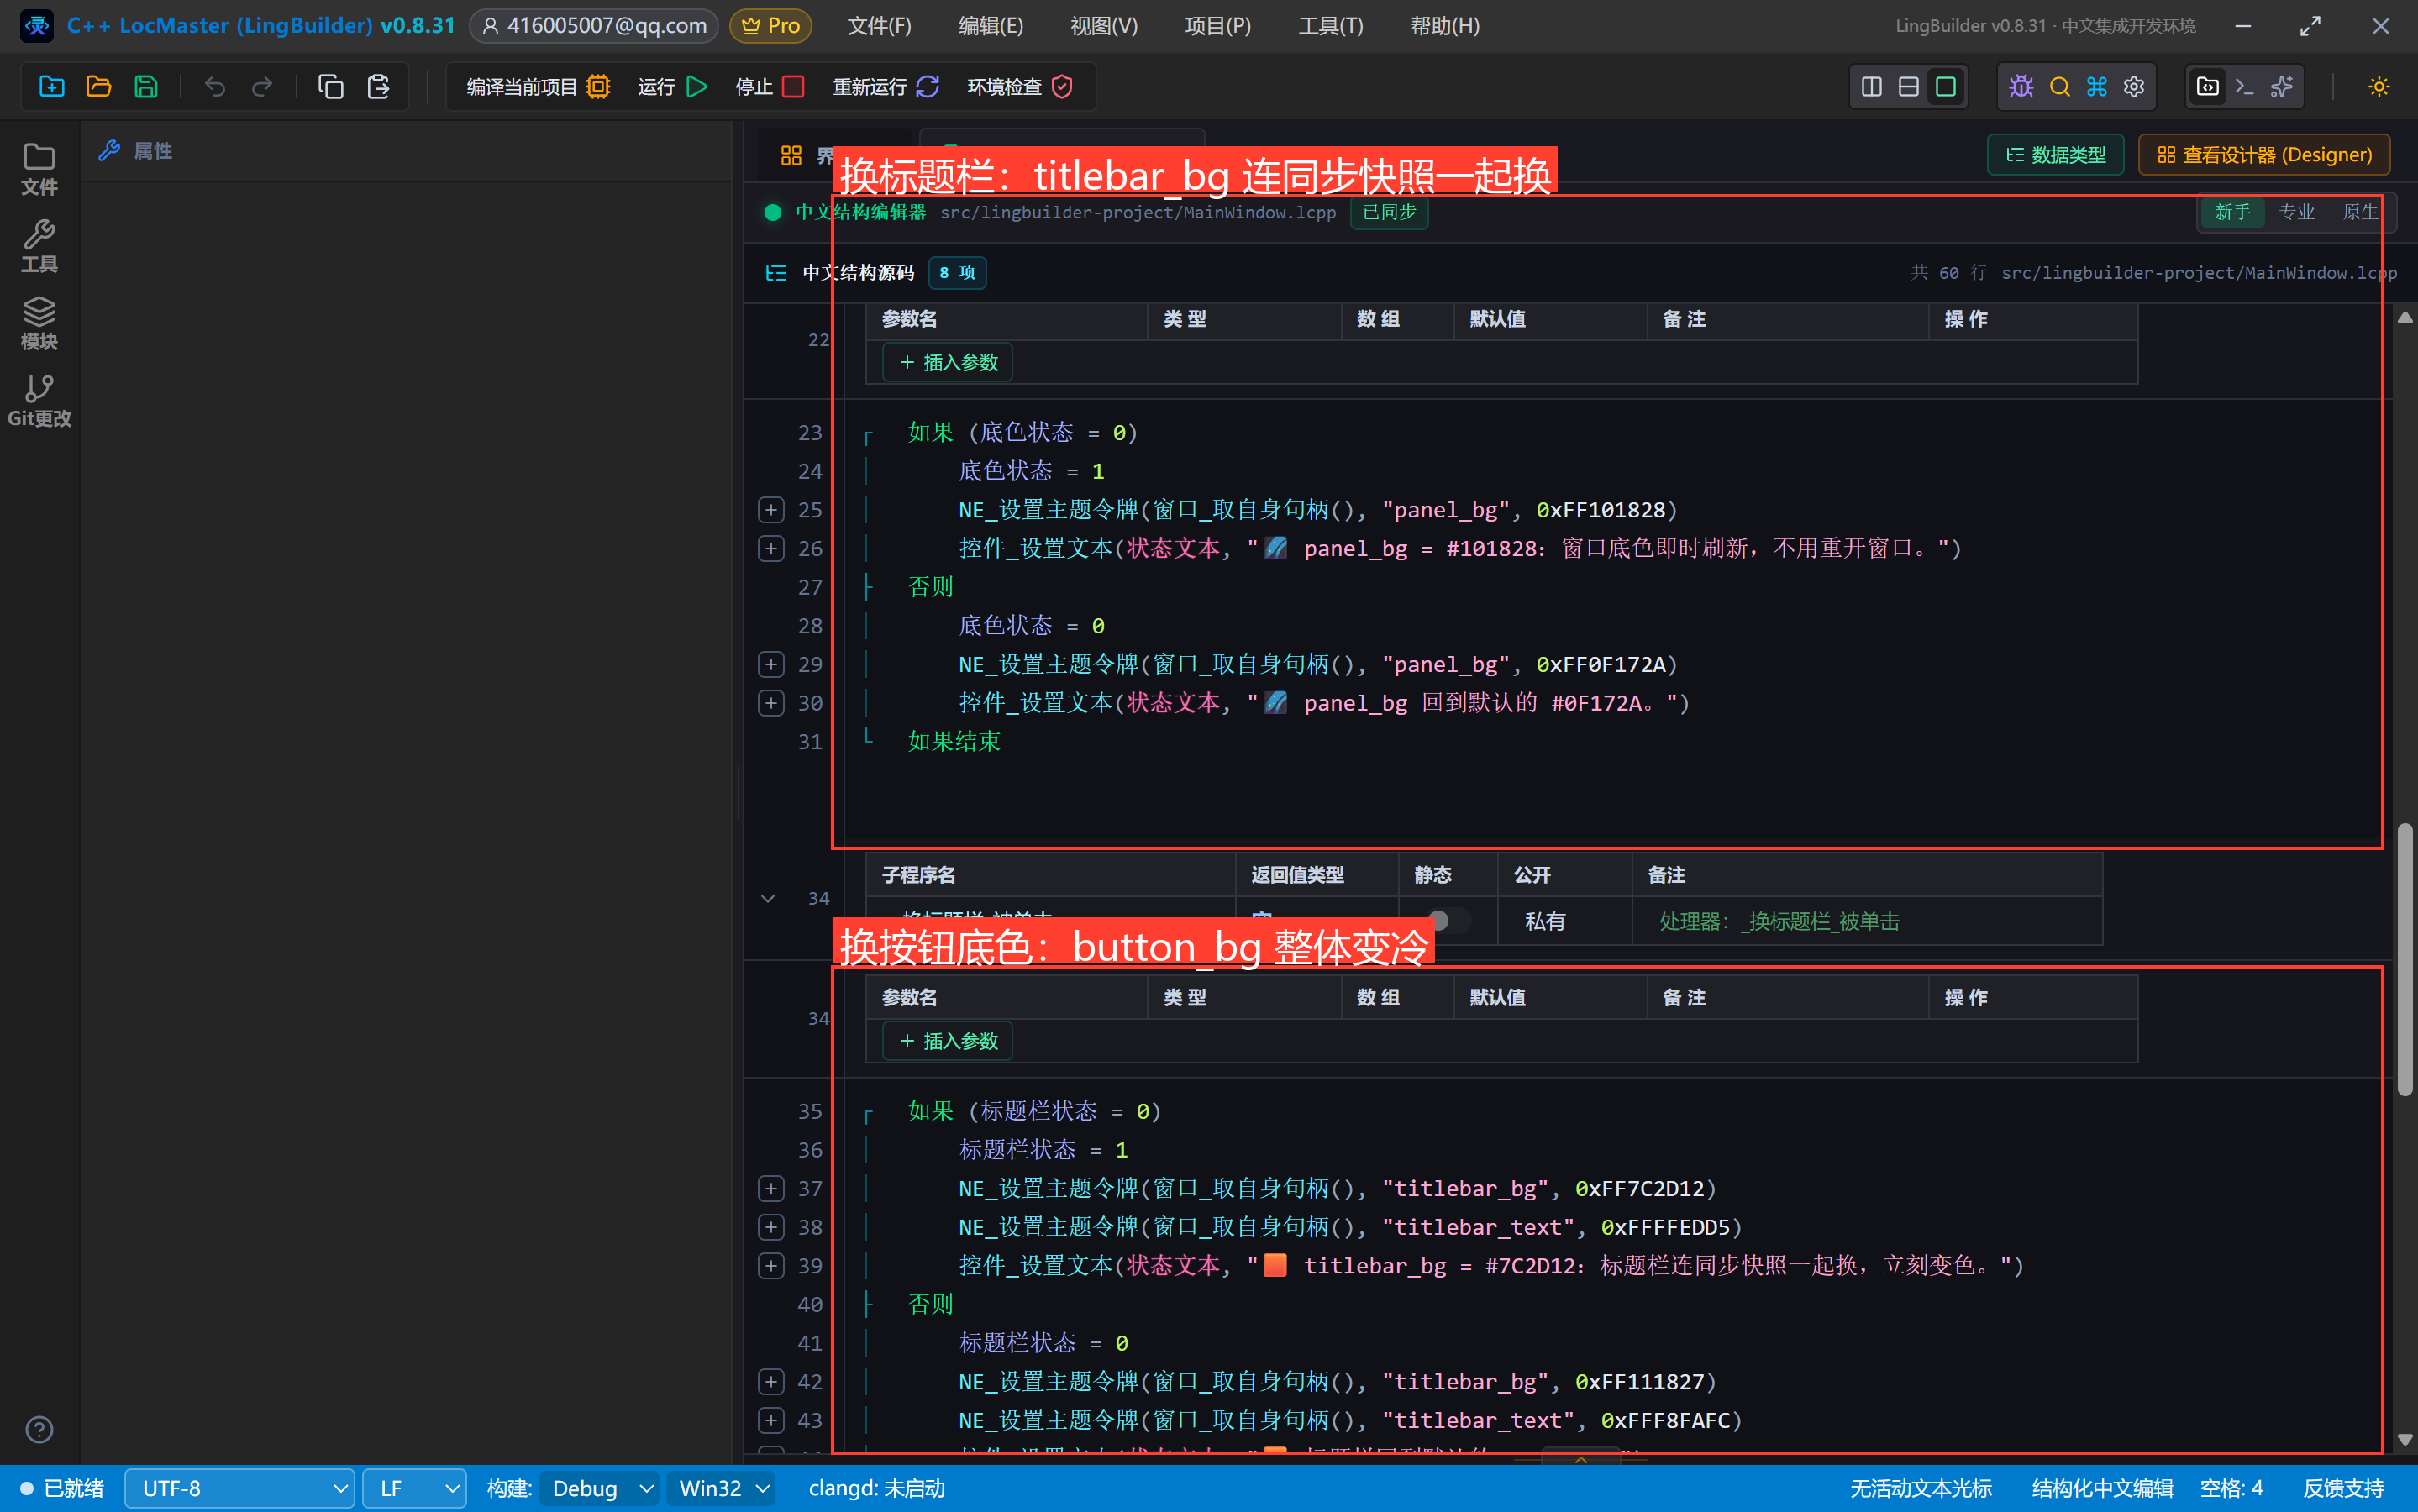
Task: Open the 模块 sidebar panel
Action: 39,323
